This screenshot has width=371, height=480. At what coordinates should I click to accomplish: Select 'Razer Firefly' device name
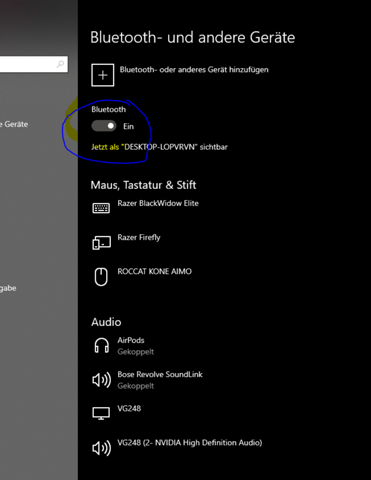[x=139, y=238]
